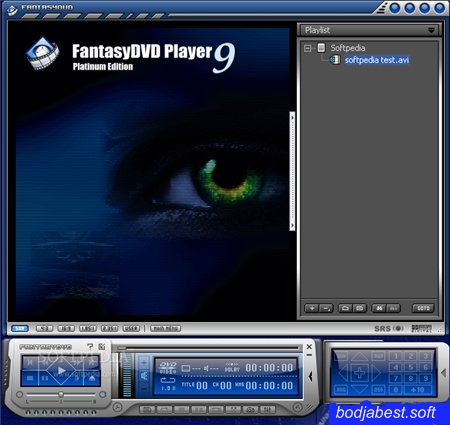450x425 pixels.
Task: Click the GOTO button in the playlist panel
Action: coord(423,308)
